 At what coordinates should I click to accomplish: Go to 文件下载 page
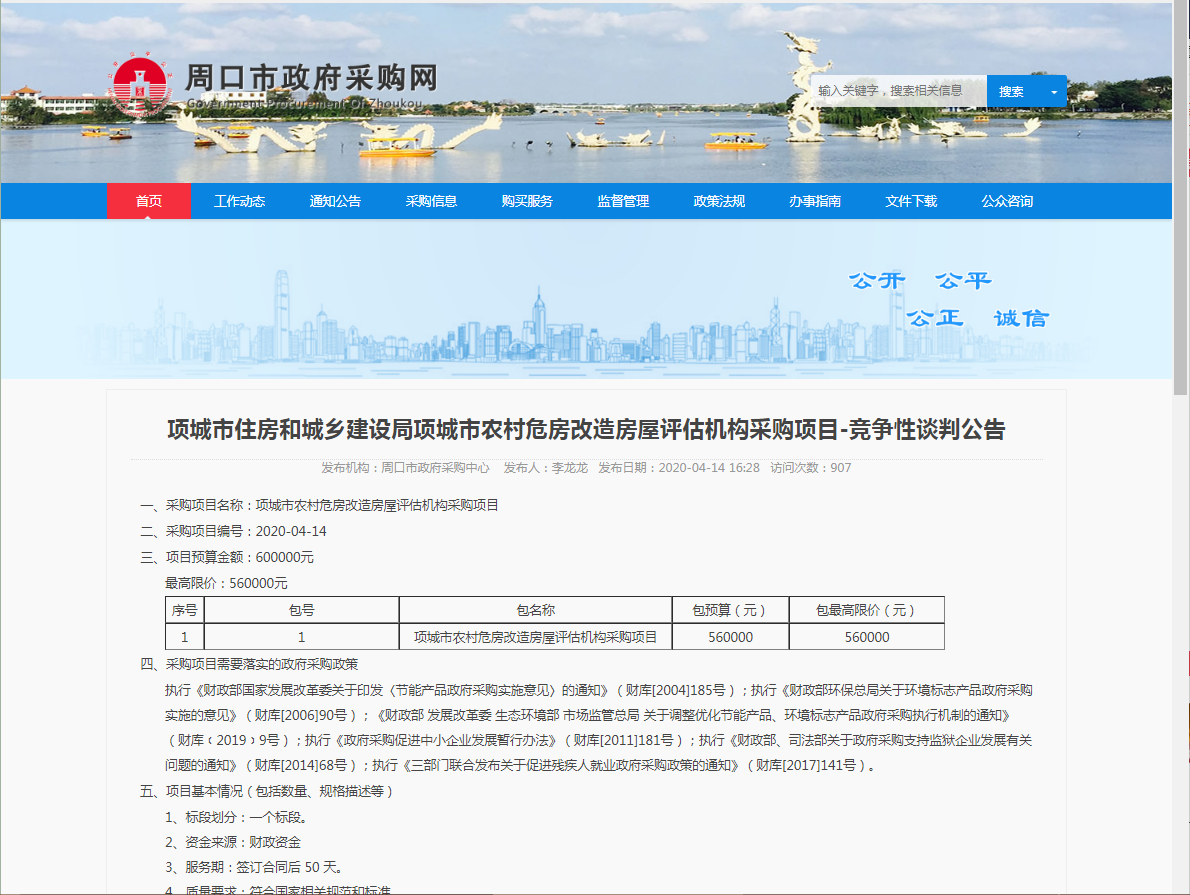coord(911,201)
